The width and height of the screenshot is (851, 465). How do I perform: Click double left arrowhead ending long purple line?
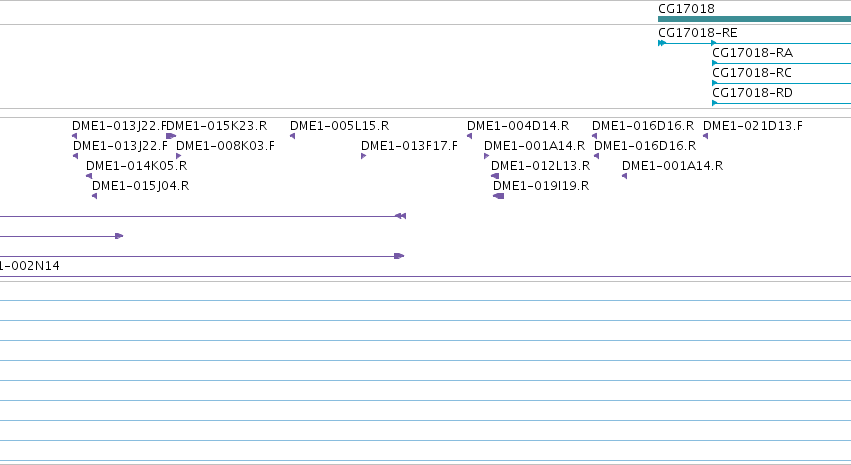click(x=401, y=216)
